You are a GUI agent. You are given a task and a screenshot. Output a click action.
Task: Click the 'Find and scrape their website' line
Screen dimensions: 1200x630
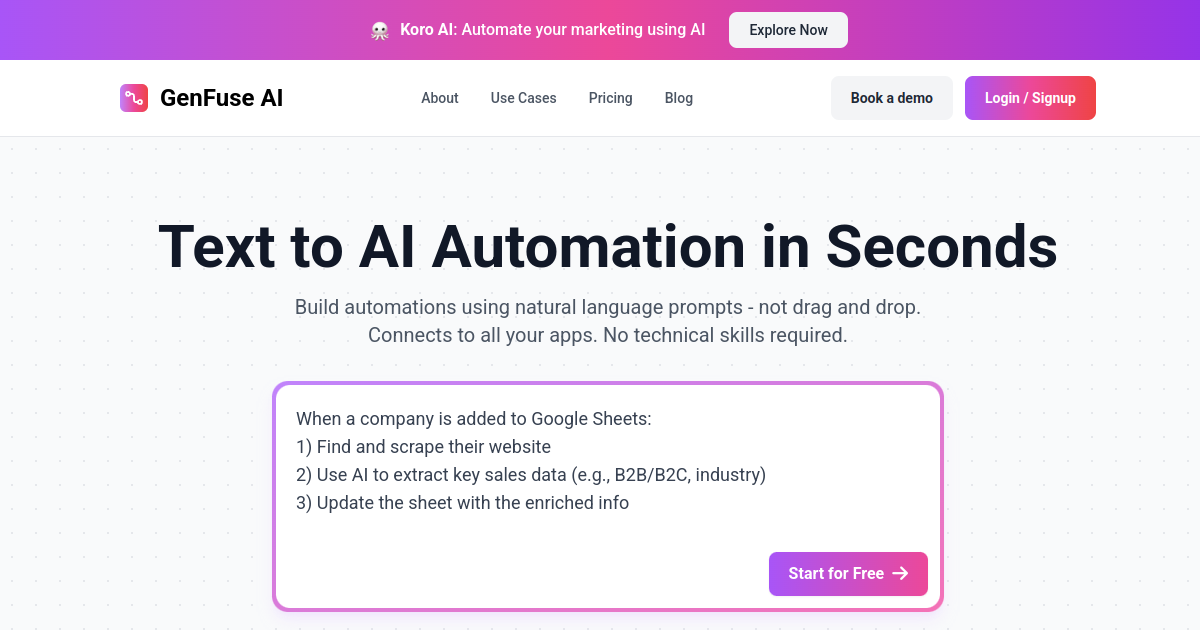[x=423, y=446]
